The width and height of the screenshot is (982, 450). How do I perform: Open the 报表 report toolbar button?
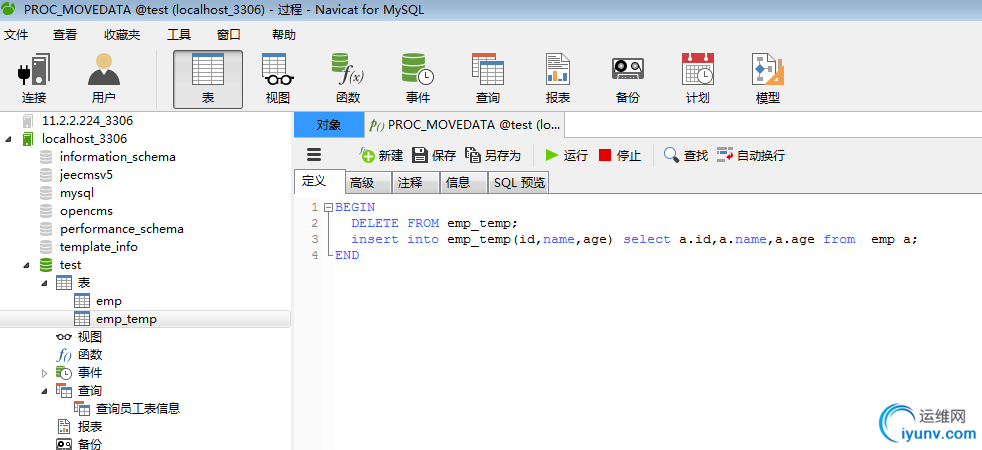tap(557, 79)
